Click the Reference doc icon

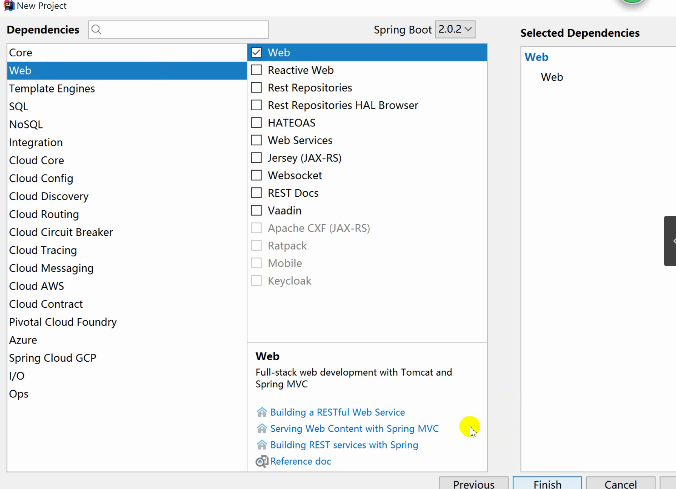(x=262, y=461)
